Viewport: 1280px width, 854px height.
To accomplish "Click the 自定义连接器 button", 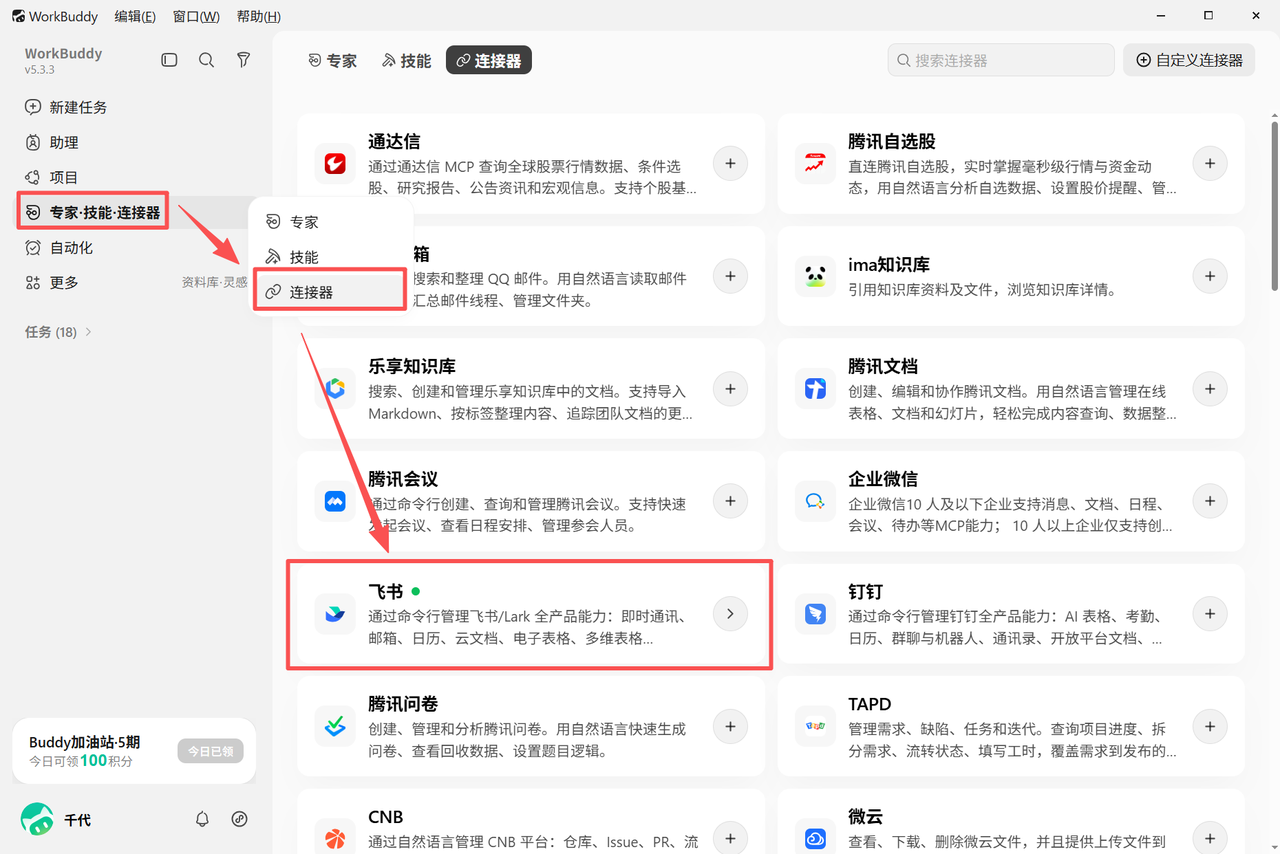I will 1189,60.
